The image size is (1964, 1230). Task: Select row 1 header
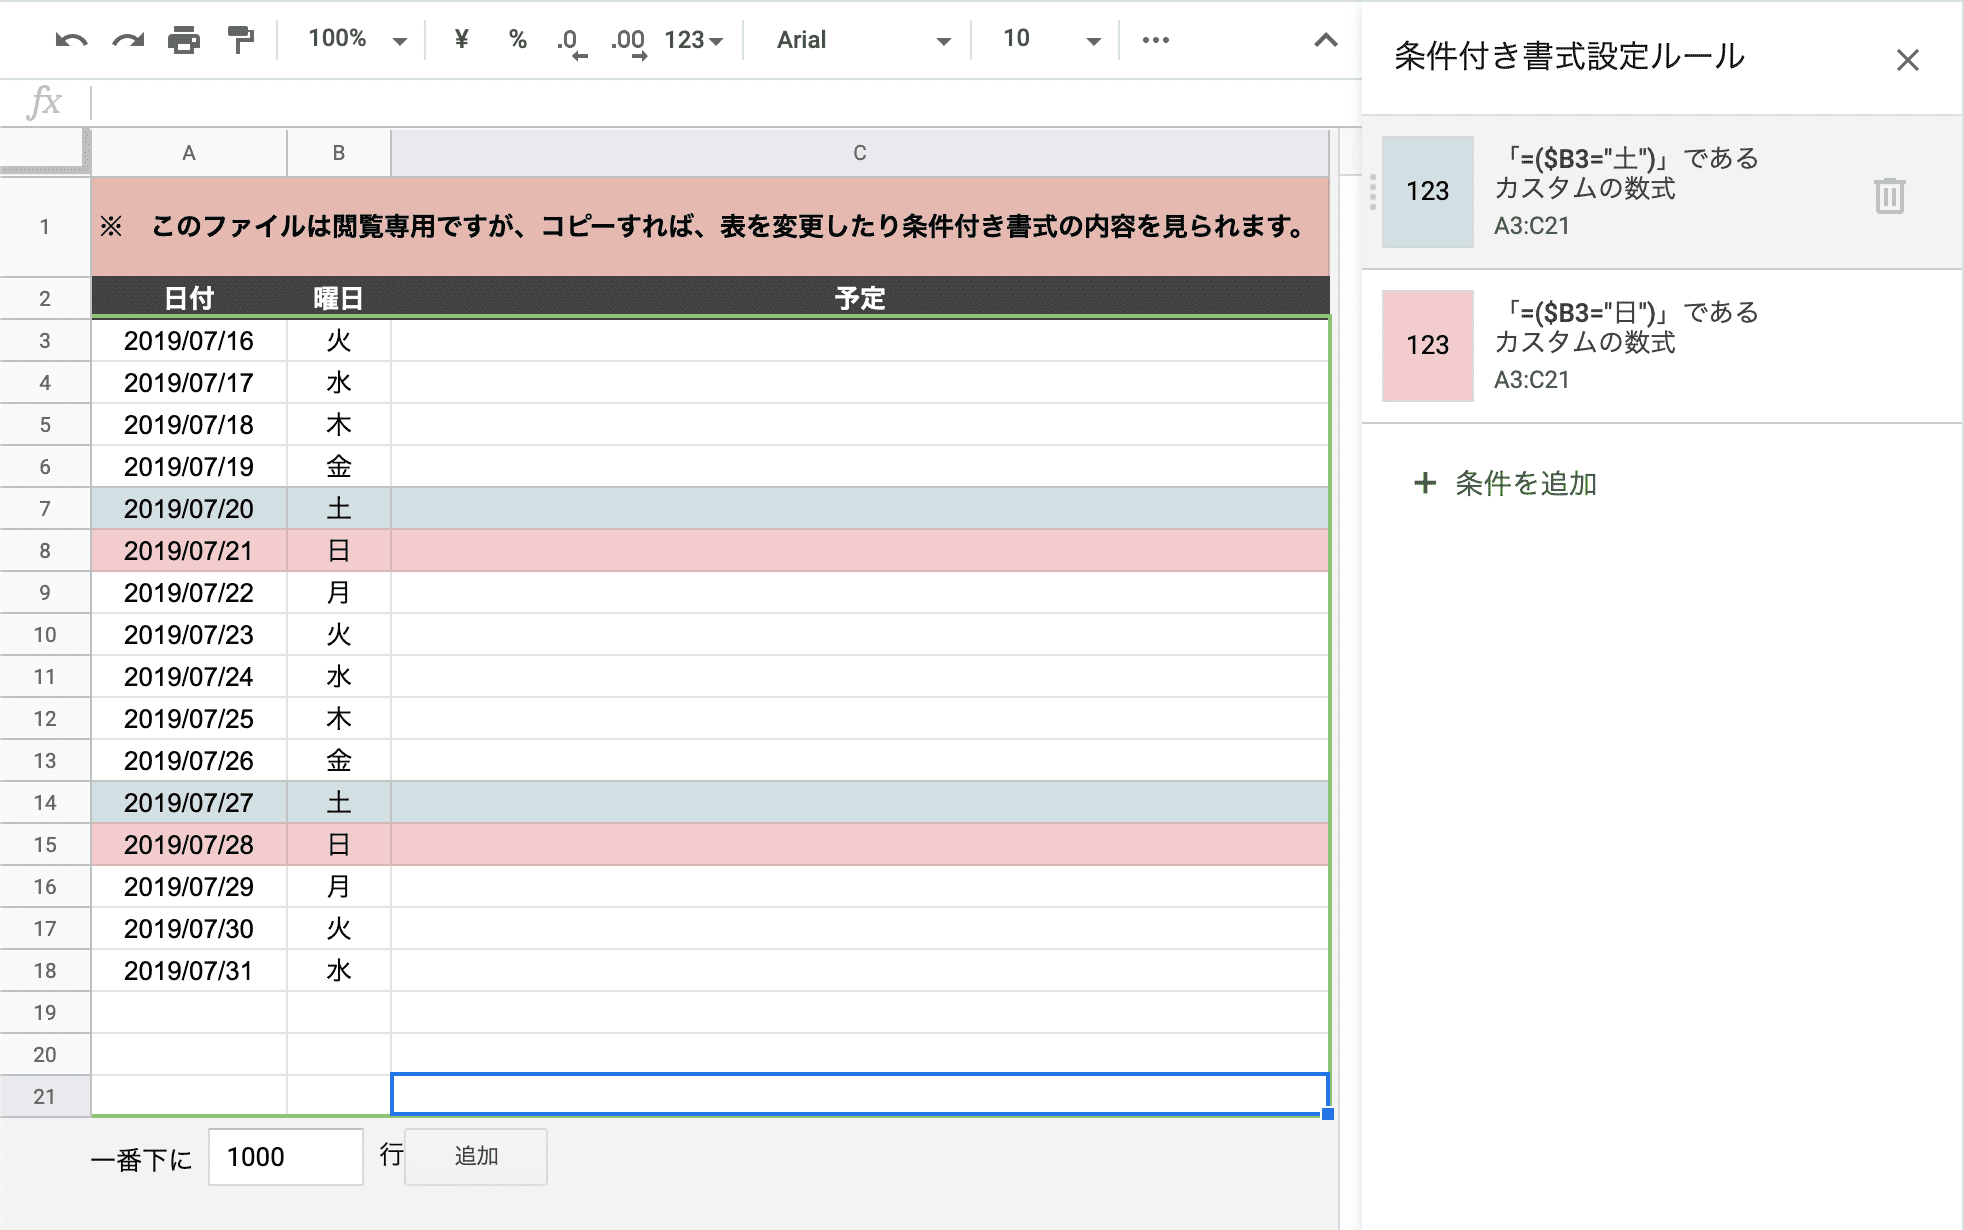point(45,227)
